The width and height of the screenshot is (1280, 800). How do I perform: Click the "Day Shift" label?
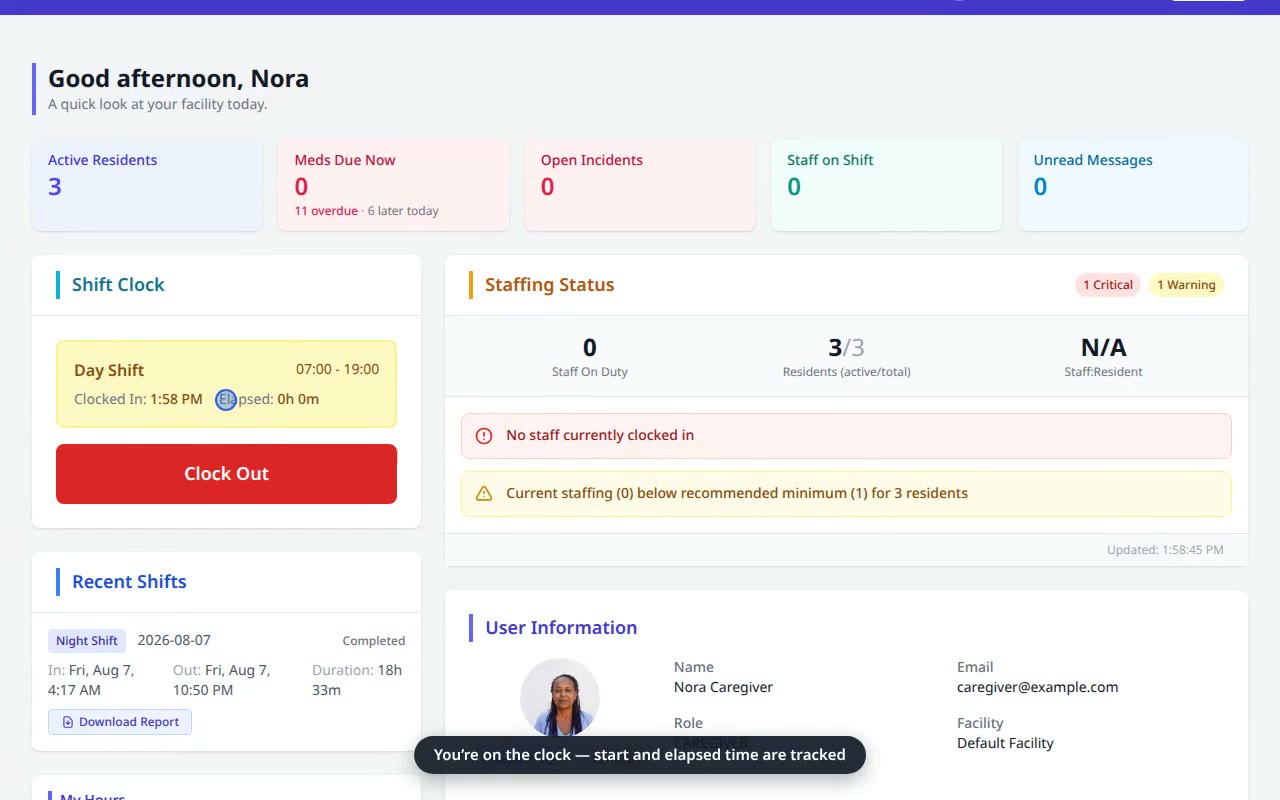tap(109, 370)
